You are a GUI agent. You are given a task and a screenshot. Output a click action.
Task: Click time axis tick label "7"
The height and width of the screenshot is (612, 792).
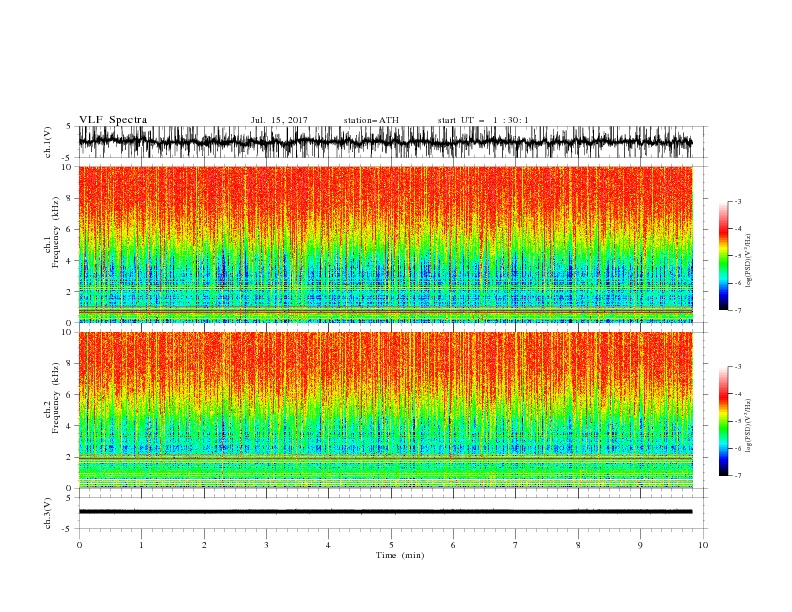pos(516,545)
